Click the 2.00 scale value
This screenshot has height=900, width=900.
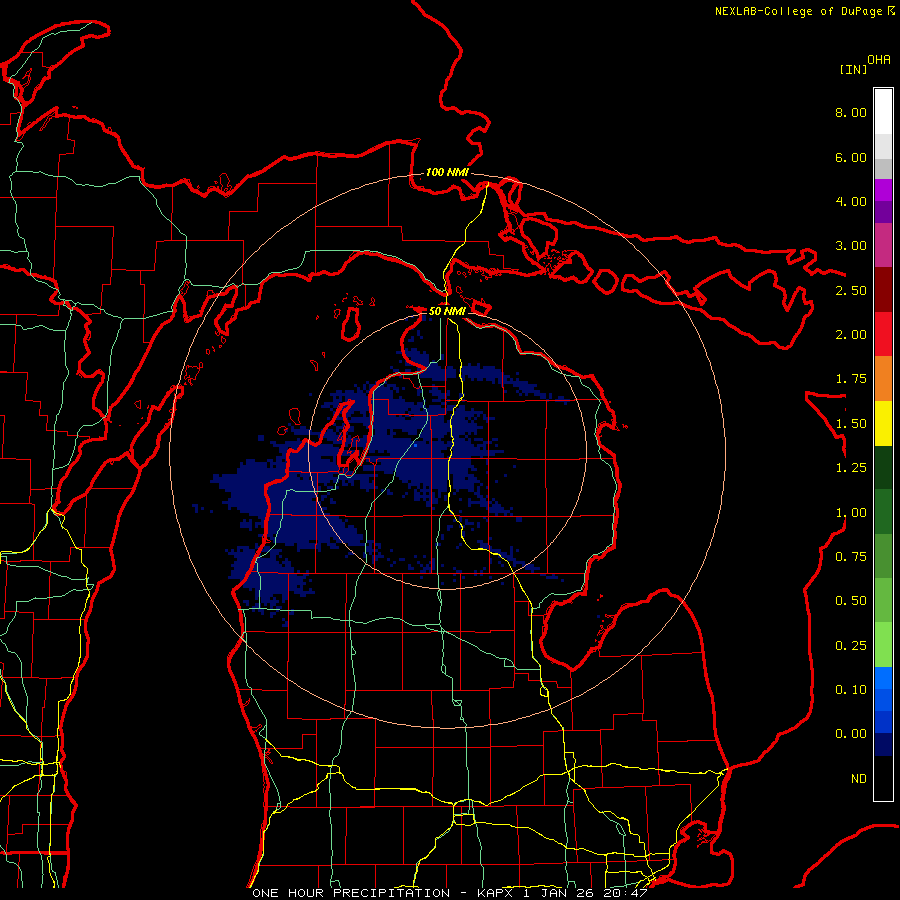click(x=851, y=335)
